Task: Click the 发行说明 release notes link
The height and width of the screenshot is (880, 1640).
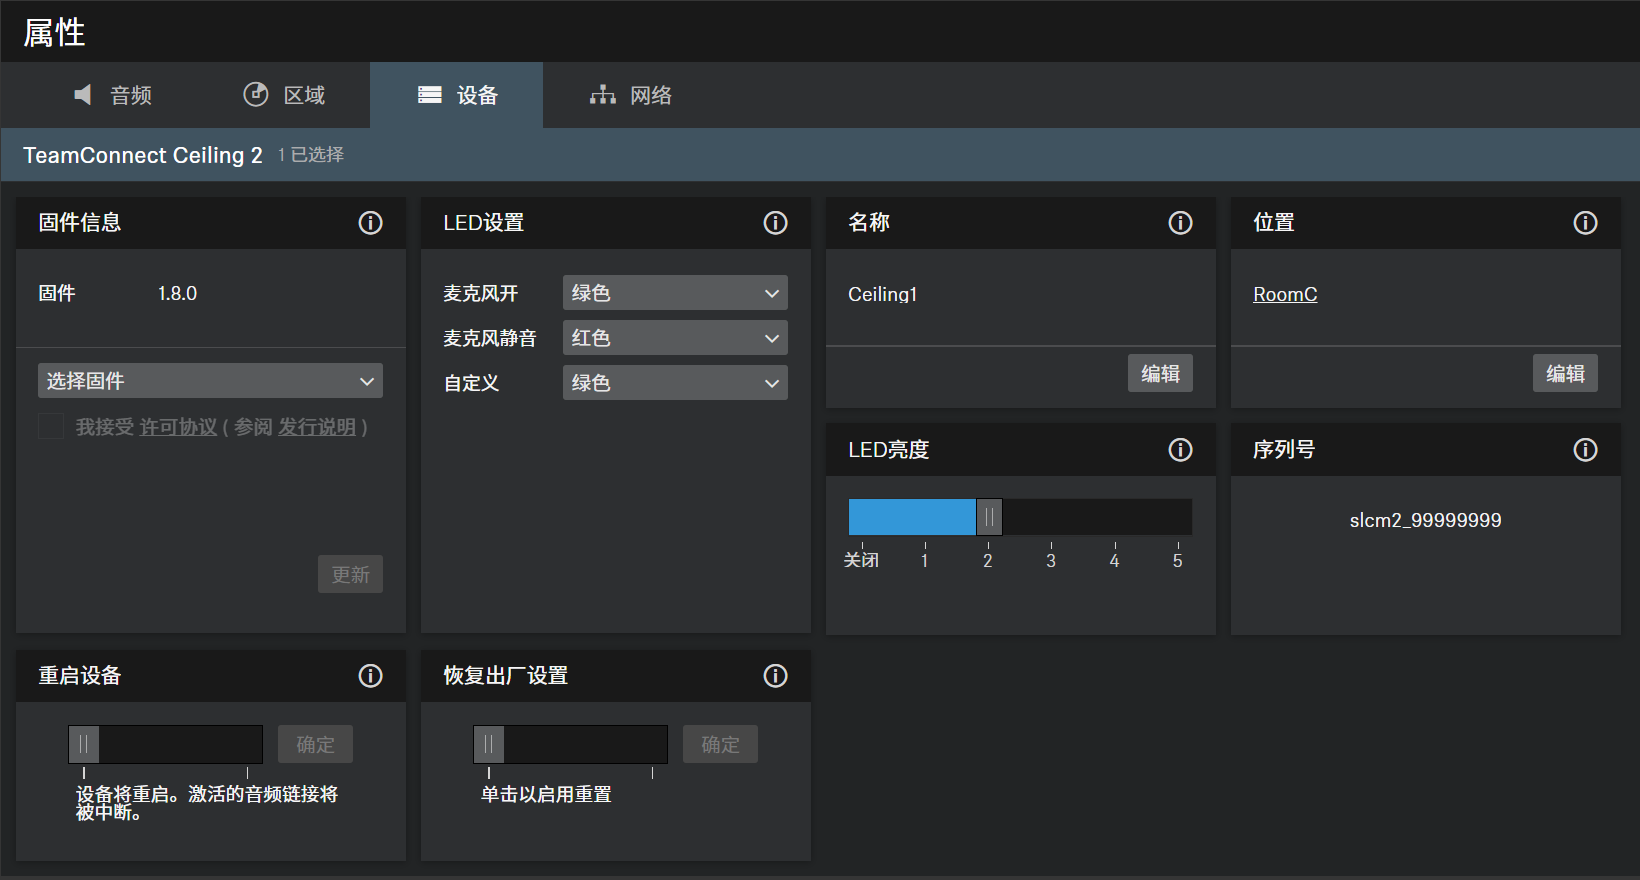Action: 316,427
